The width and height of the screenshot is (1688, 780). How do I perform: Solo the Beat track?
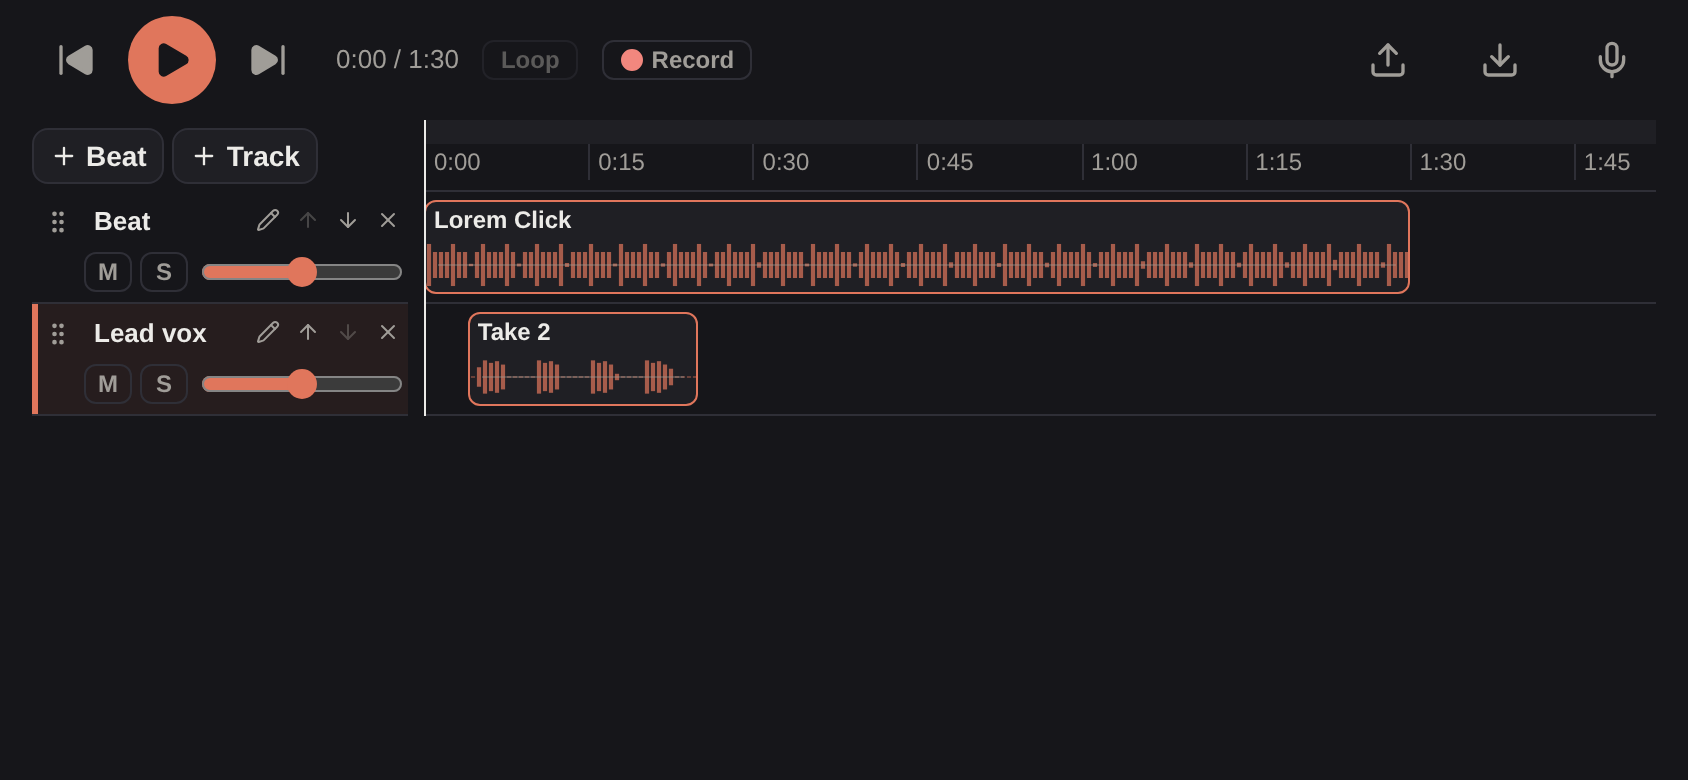(x=164, y=272)
